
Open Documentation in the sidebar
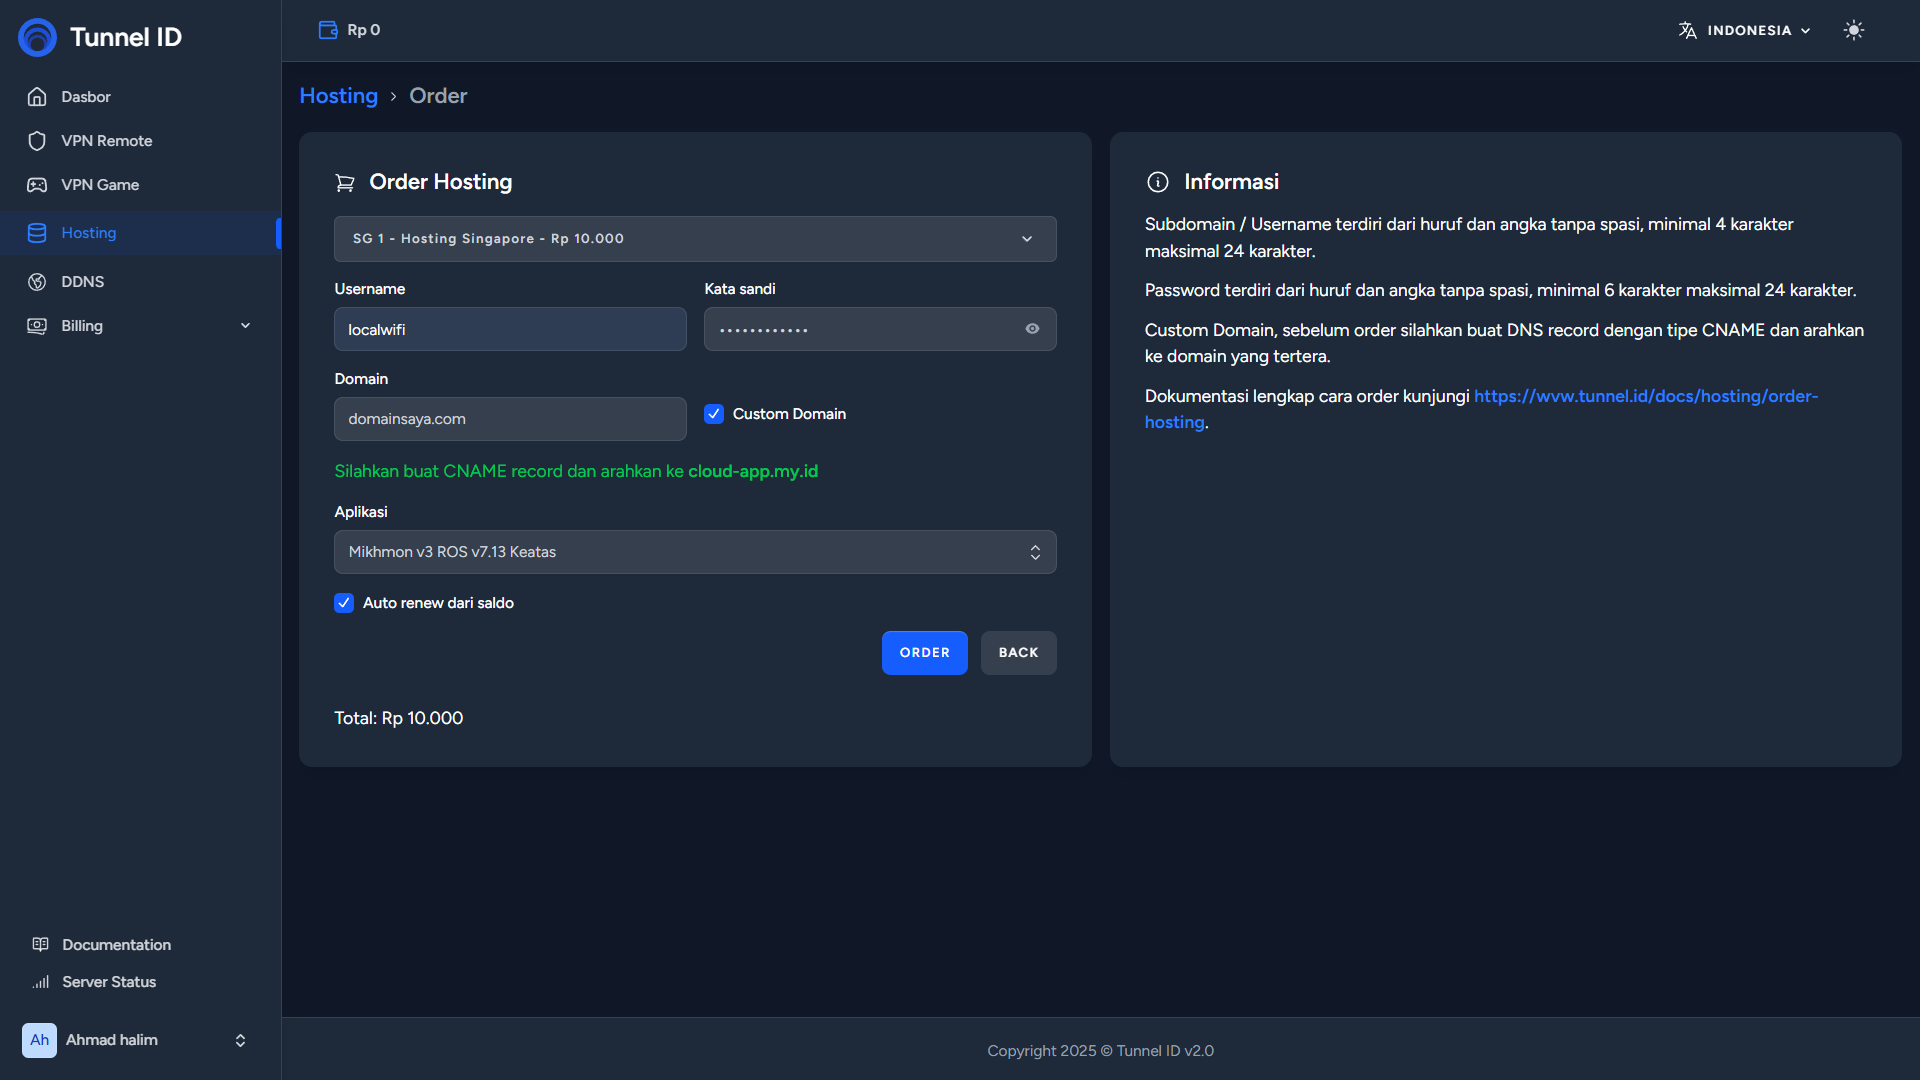[116, 945]
